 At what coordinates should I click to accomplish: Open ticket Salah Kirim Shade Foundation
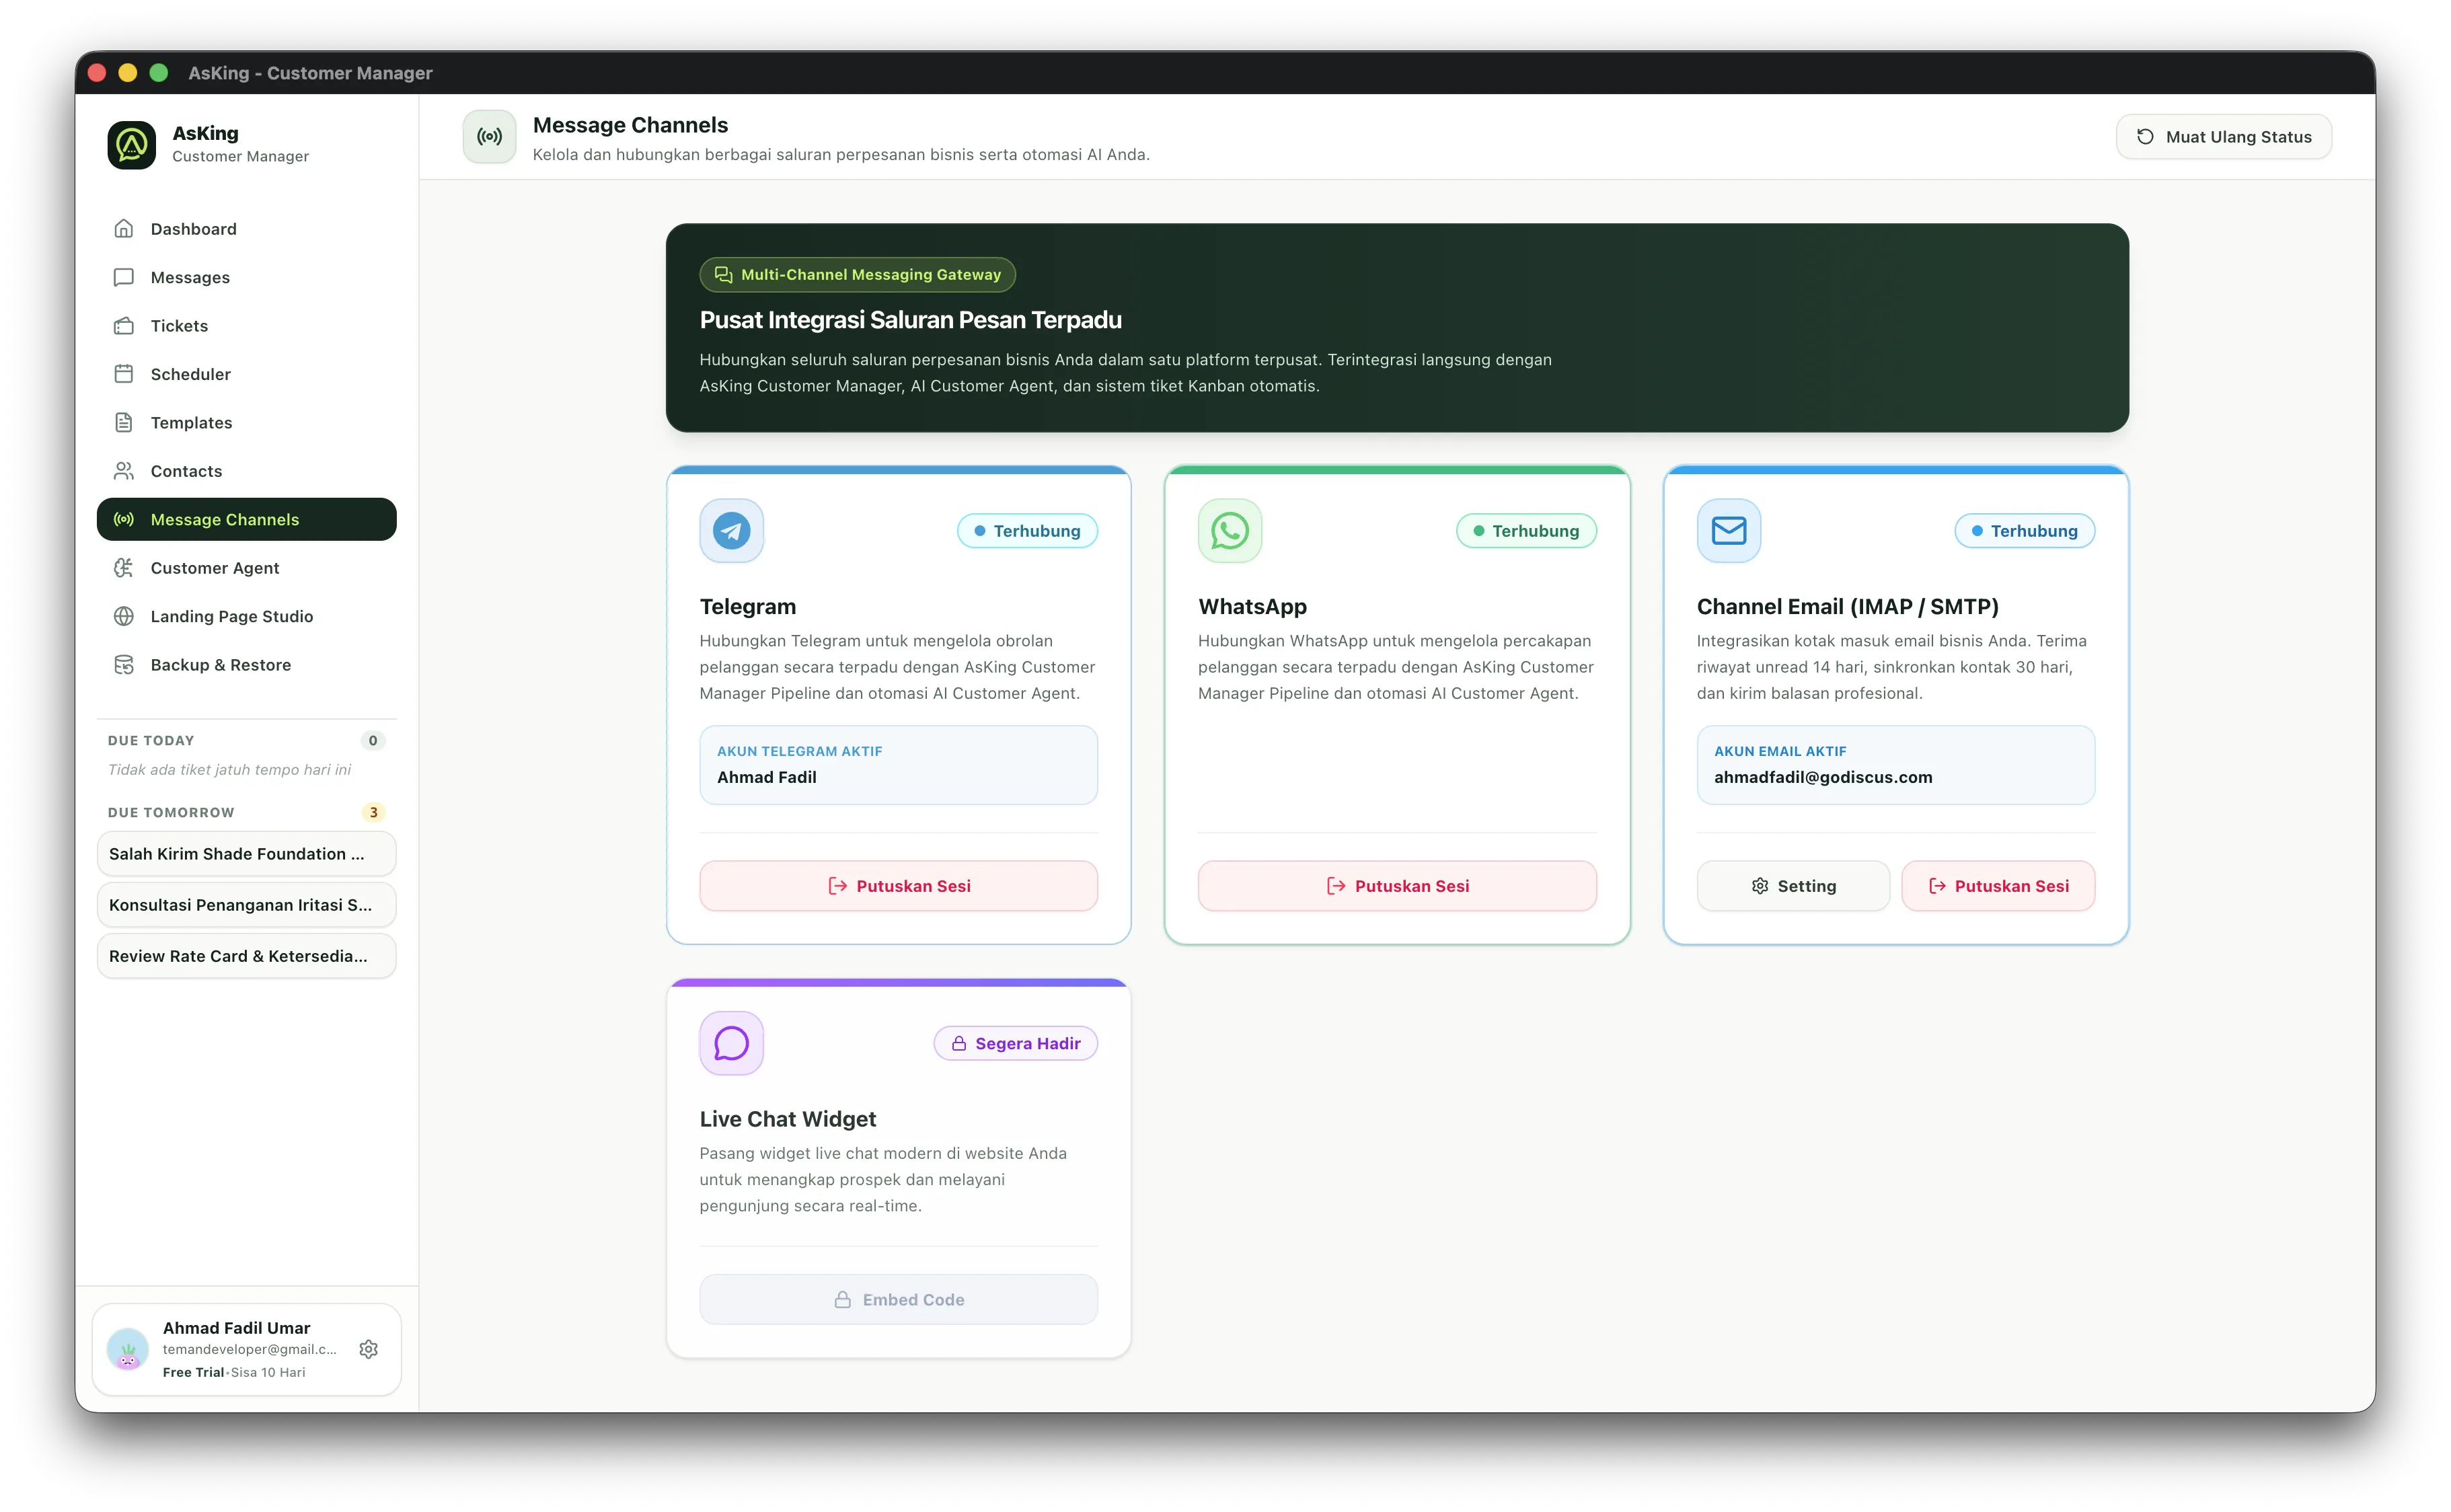click(246, 854)
